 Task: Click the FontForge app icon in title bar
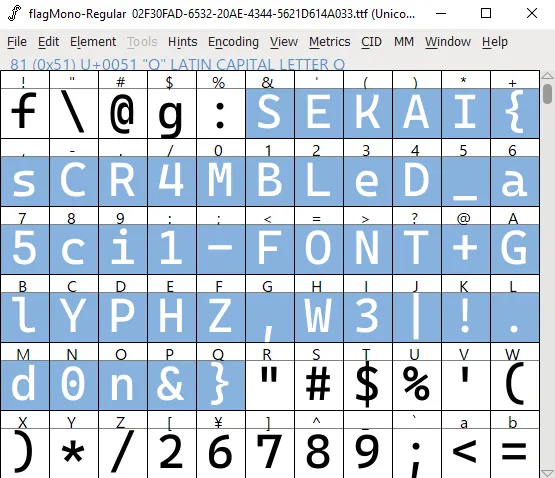point(14,13)
